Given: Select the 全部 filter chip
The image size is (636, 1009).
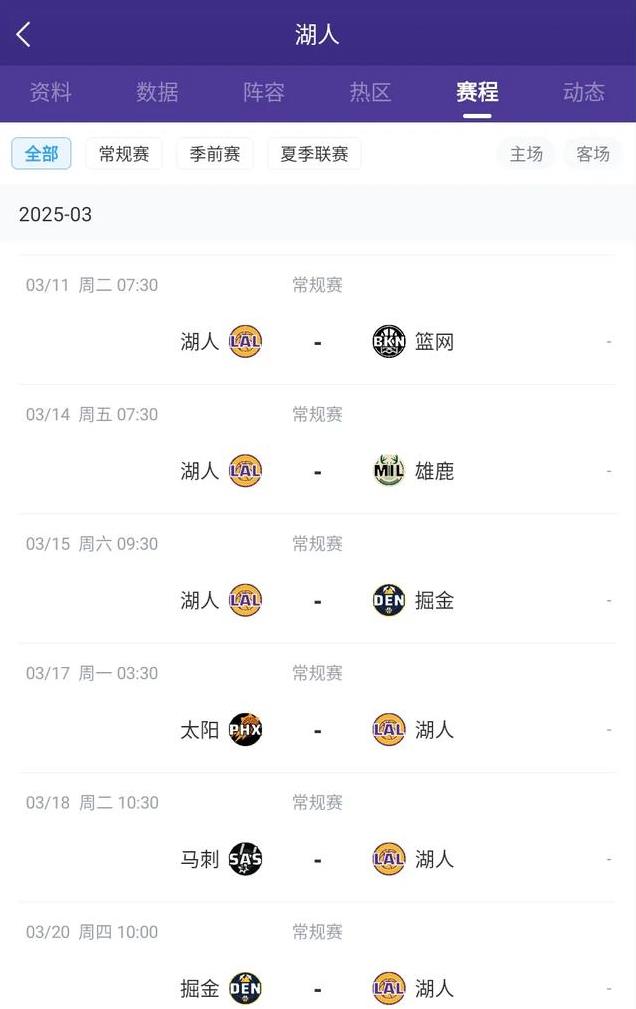Looking at the screenshot, I should click(41, 154).
